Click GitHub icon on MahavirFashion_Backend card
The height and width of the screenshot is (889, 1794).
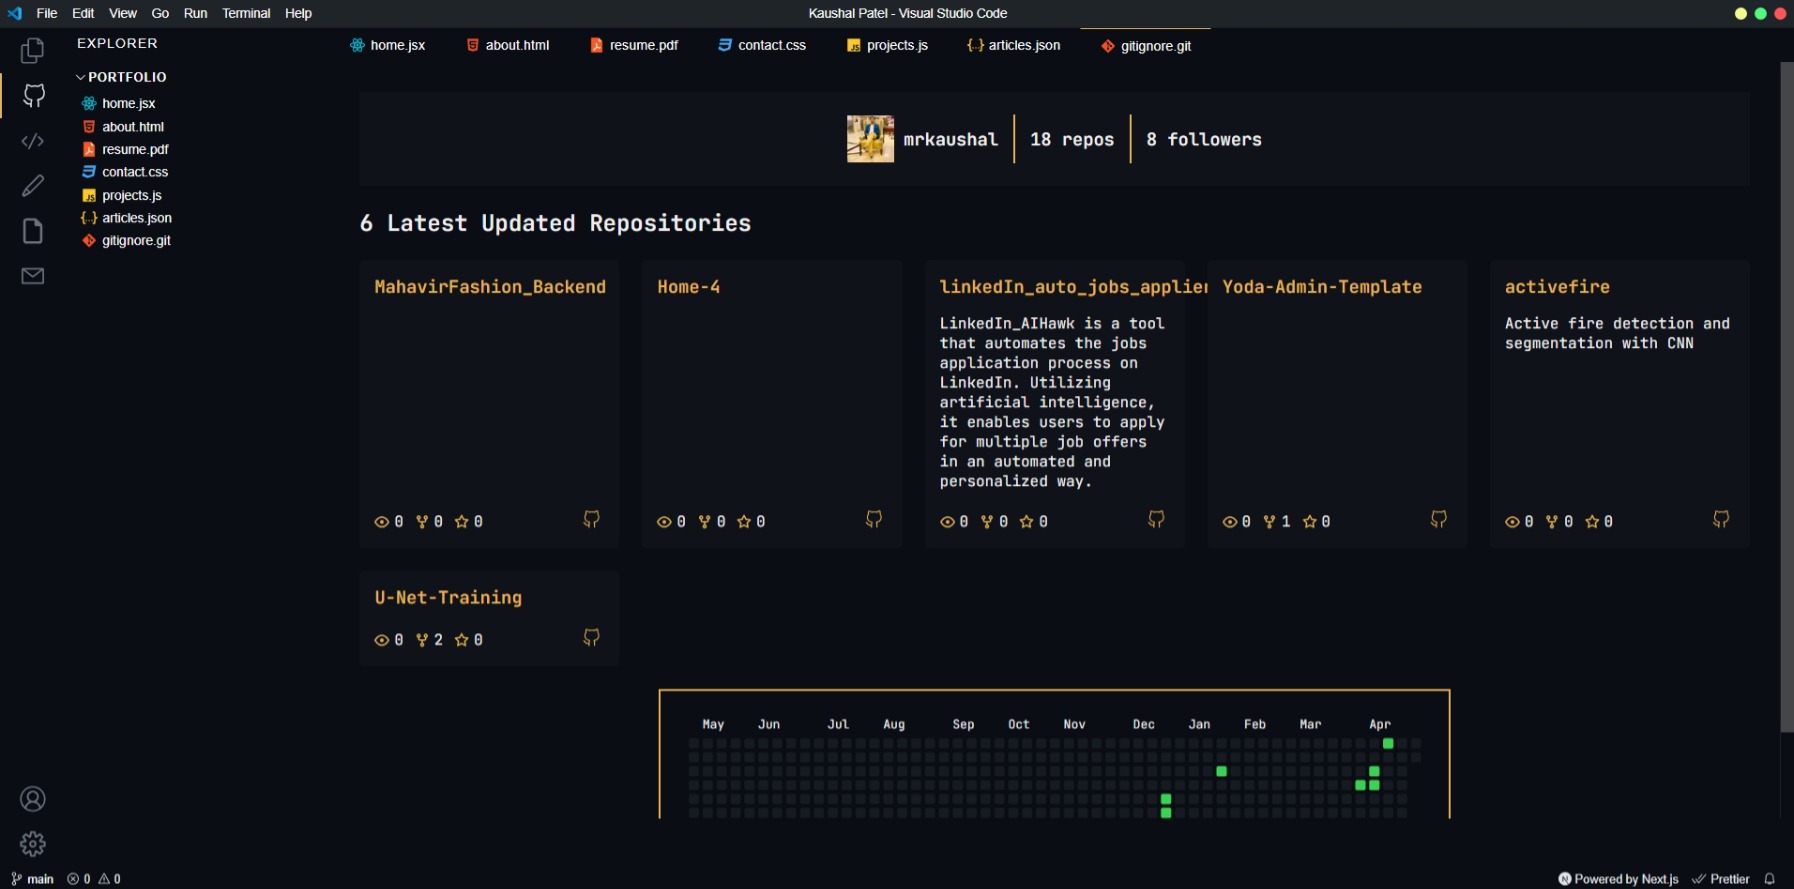pos(591,519)
